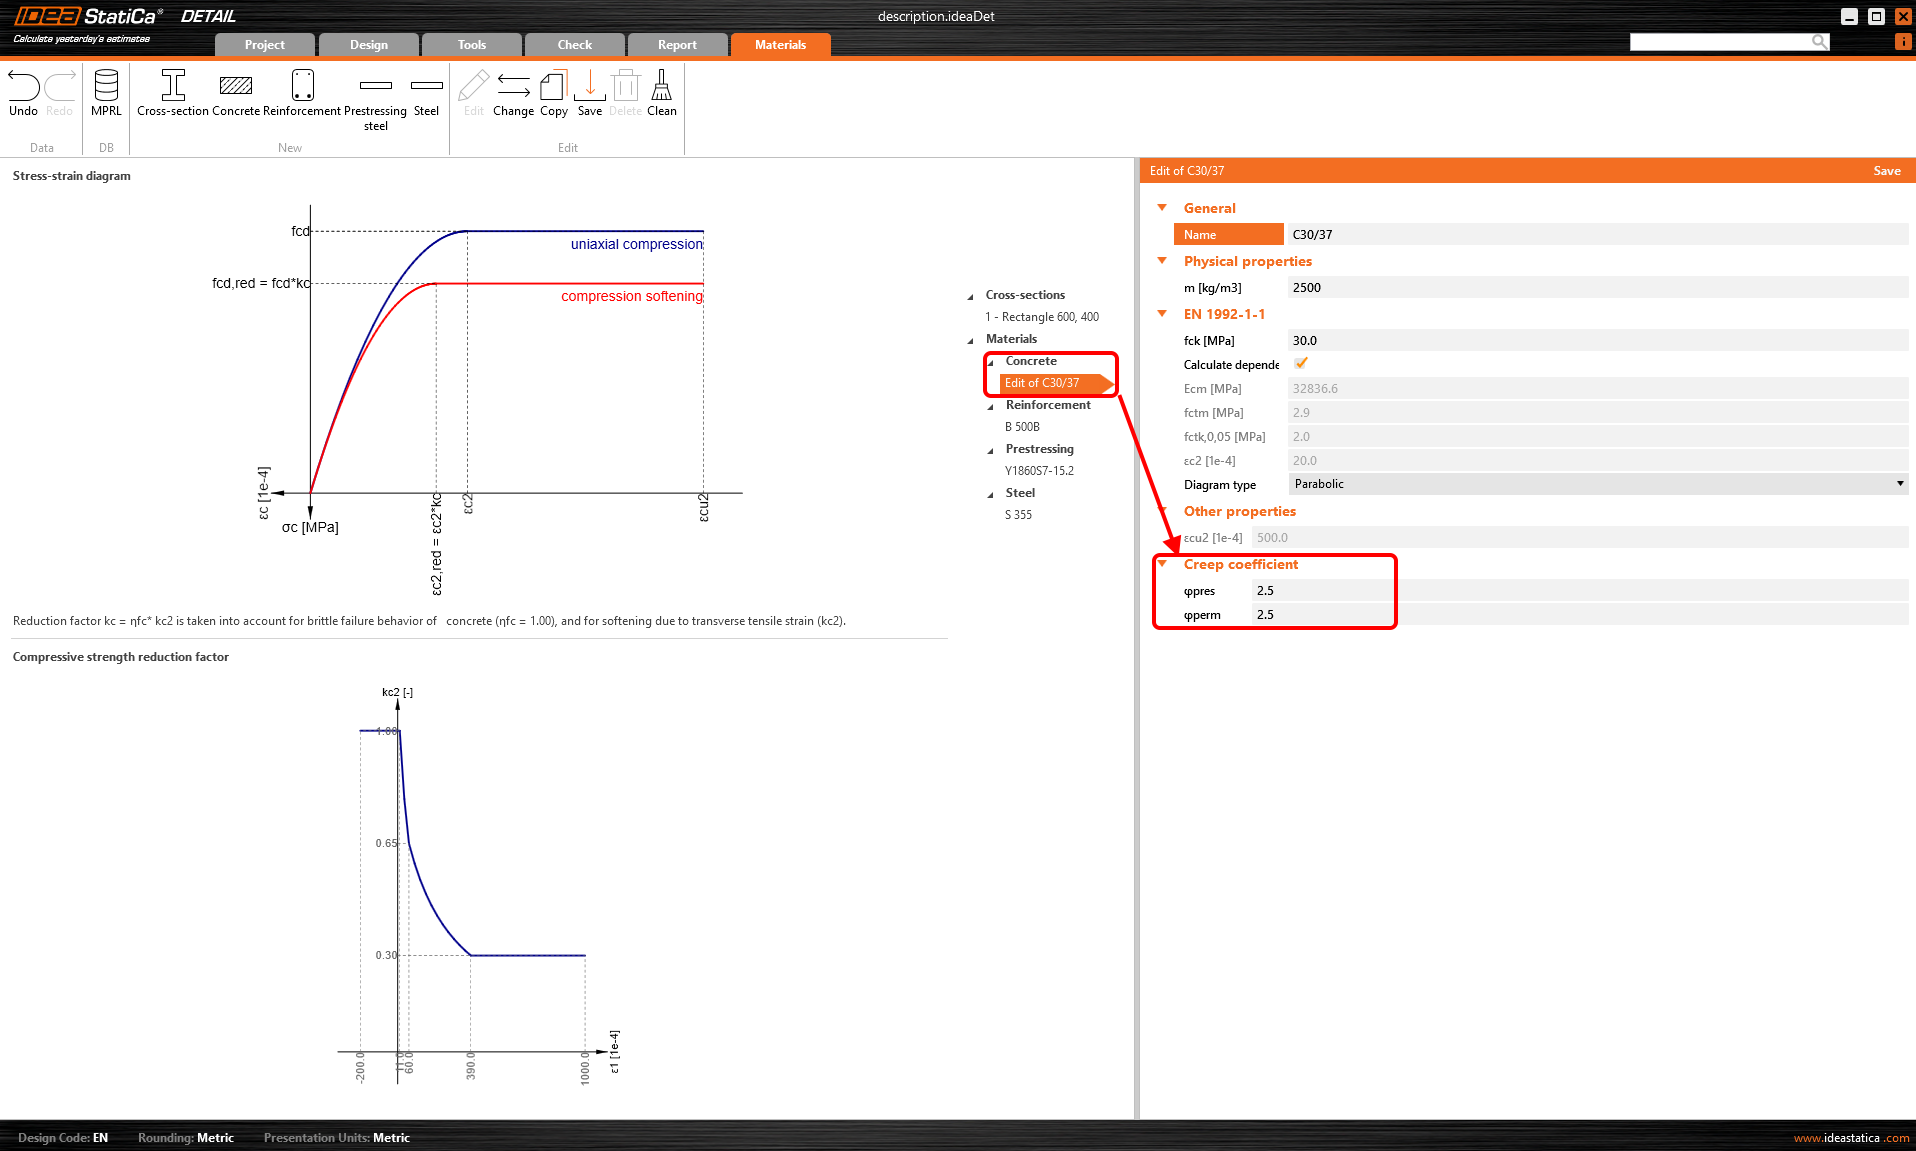Open the Diagram type dropdown
Screen dimensions: 1916x1151
point(1598,484)
